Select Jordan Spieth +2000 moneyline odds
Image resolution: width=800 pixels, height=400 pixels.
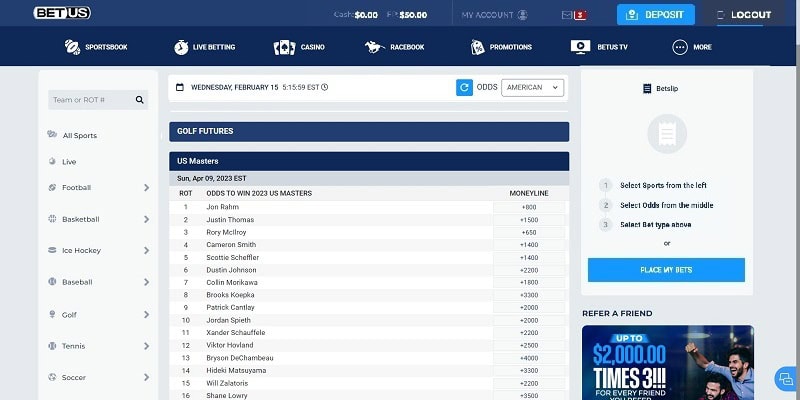(x=529, y=320)
